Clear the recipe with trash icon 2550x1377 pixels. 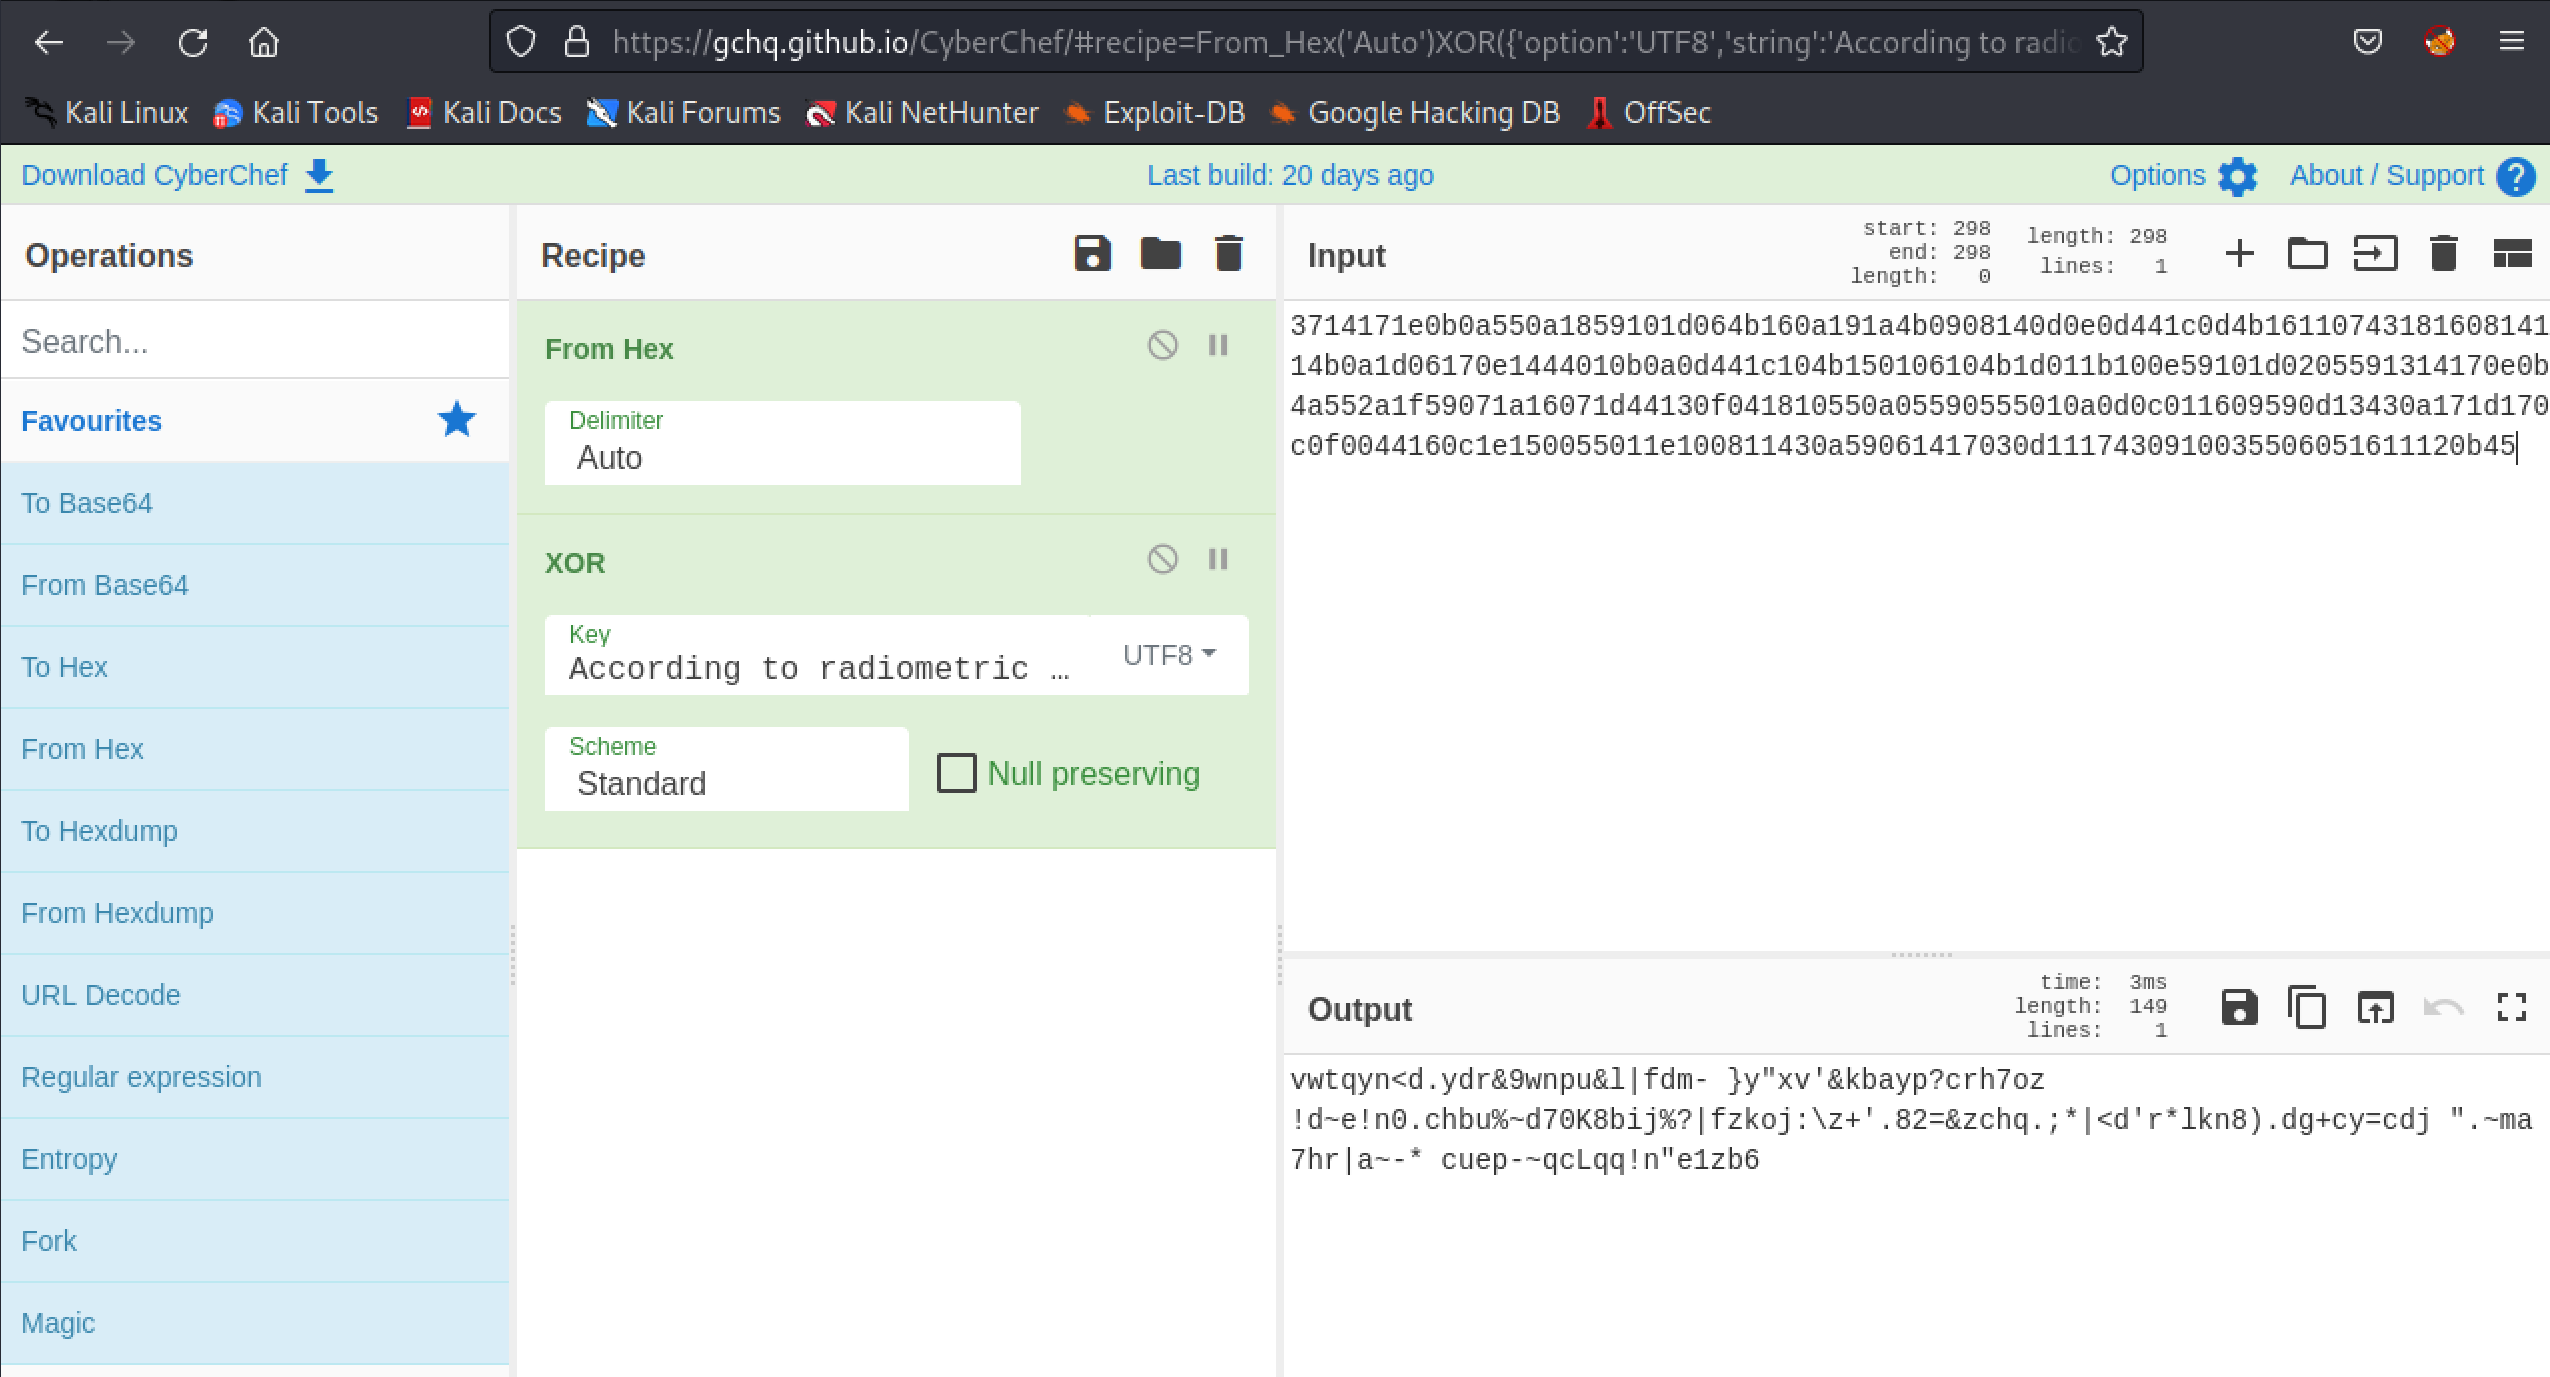1228,254
